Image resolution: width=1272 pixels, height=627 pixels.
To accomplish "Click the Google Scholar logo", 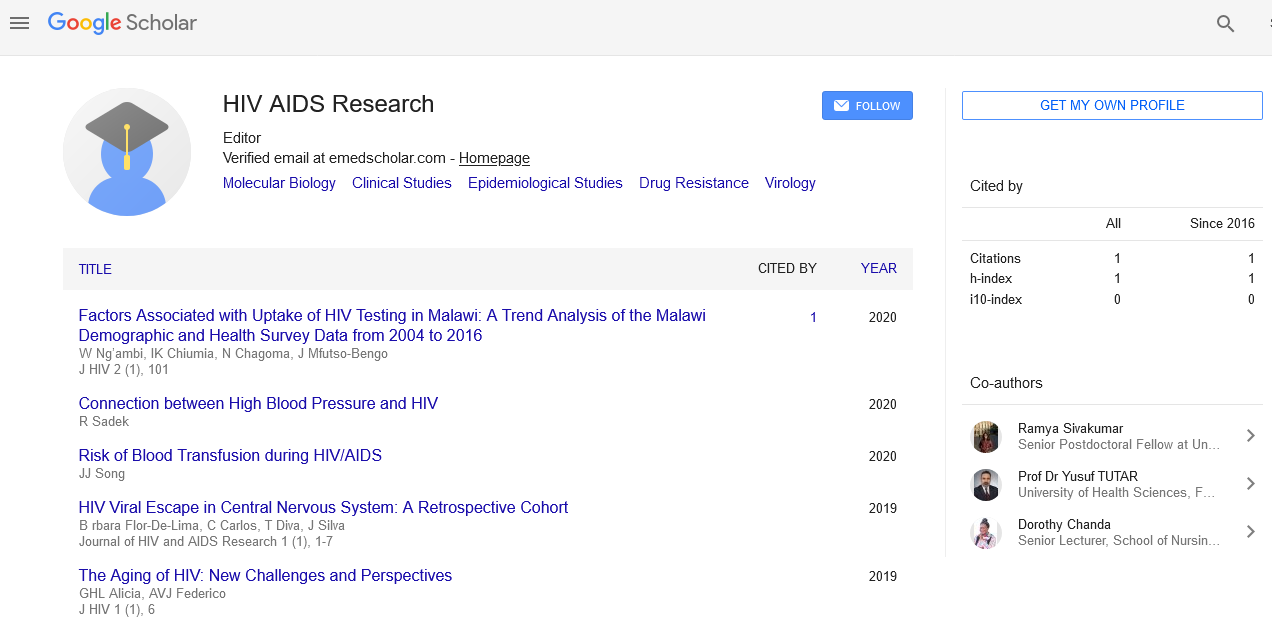I will 122,23.
